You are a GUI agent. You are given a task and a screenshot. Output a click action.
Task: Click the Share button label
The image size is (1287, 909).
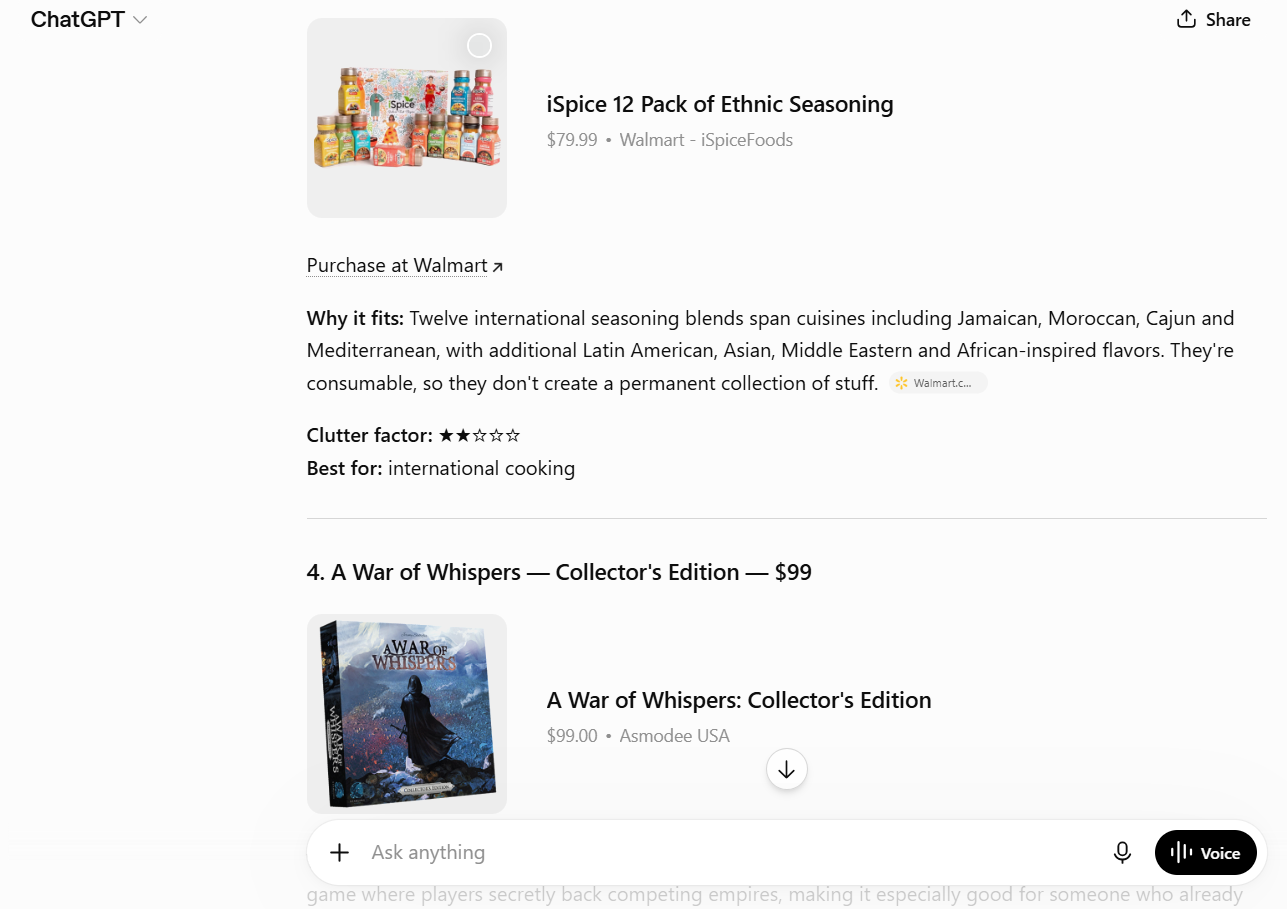[x=1228, y=19]
